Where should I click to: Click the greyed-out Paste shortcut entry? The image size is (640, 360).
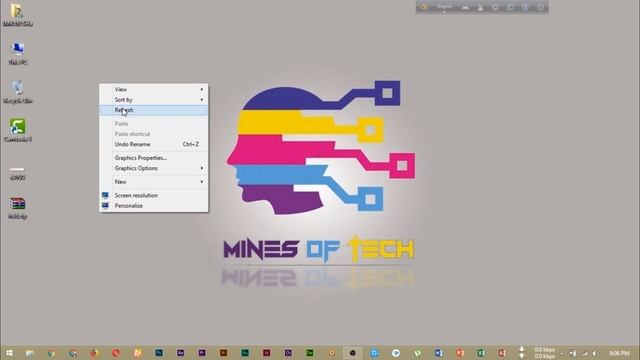tap(153, 134)
